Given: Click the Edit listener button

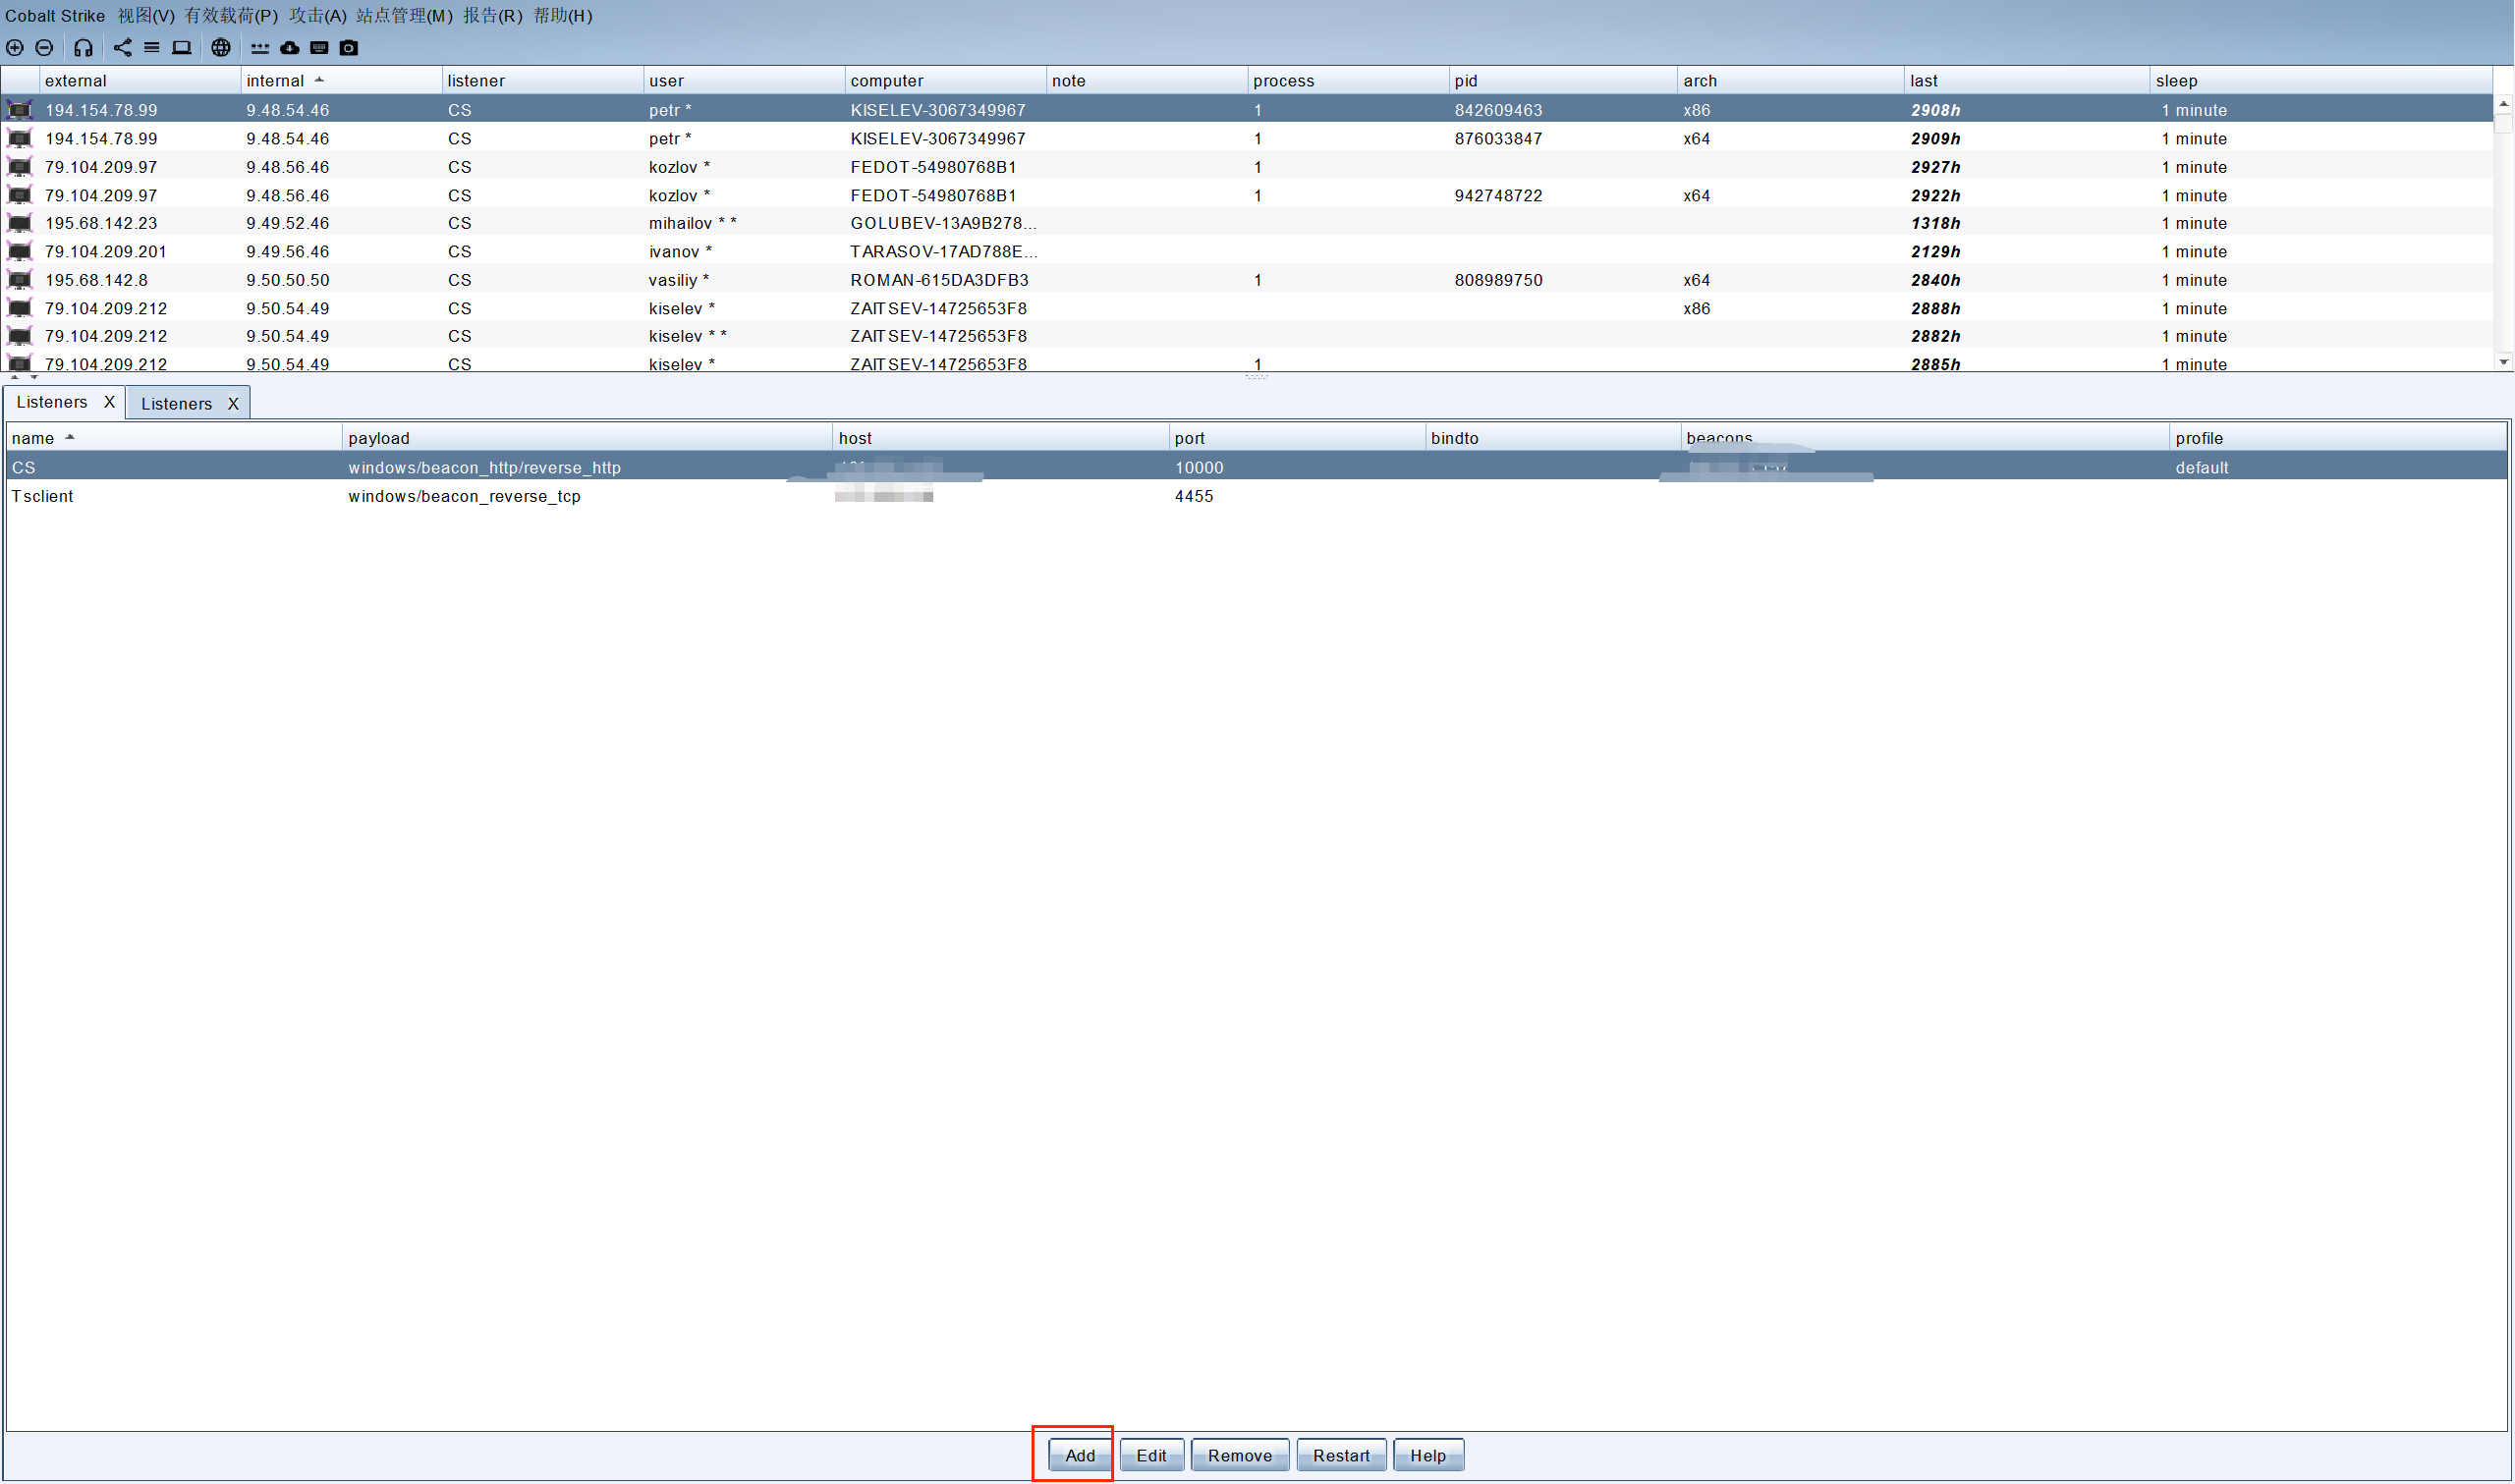Looking at the screenshot, I should point(1152,1456).
